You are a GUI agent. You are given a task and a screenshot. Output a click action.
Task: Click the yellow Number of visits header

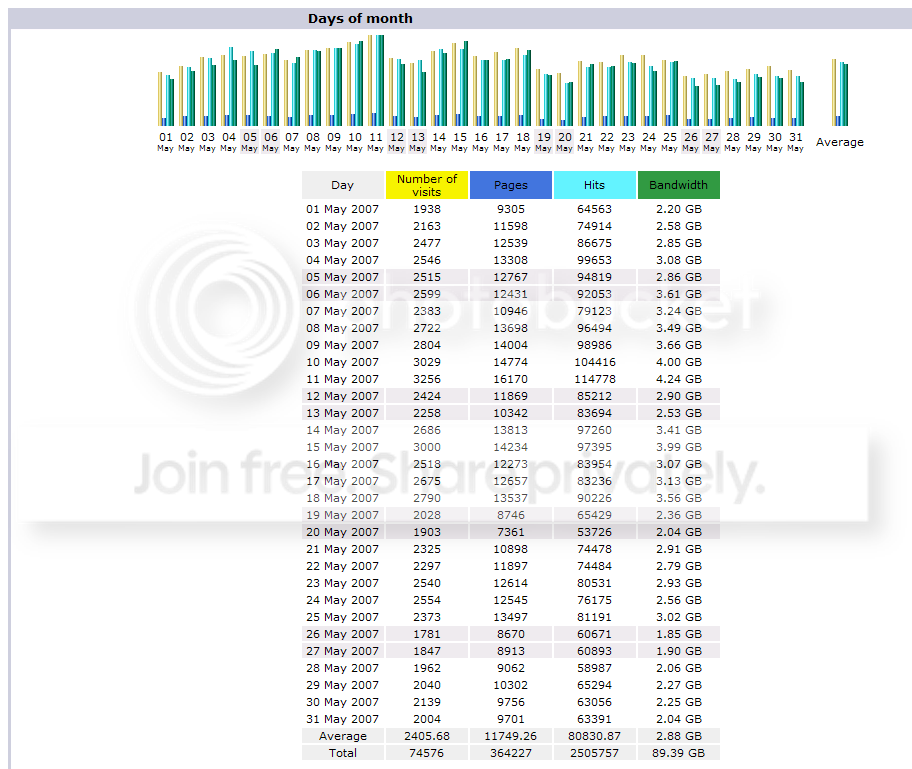point(427,185)
